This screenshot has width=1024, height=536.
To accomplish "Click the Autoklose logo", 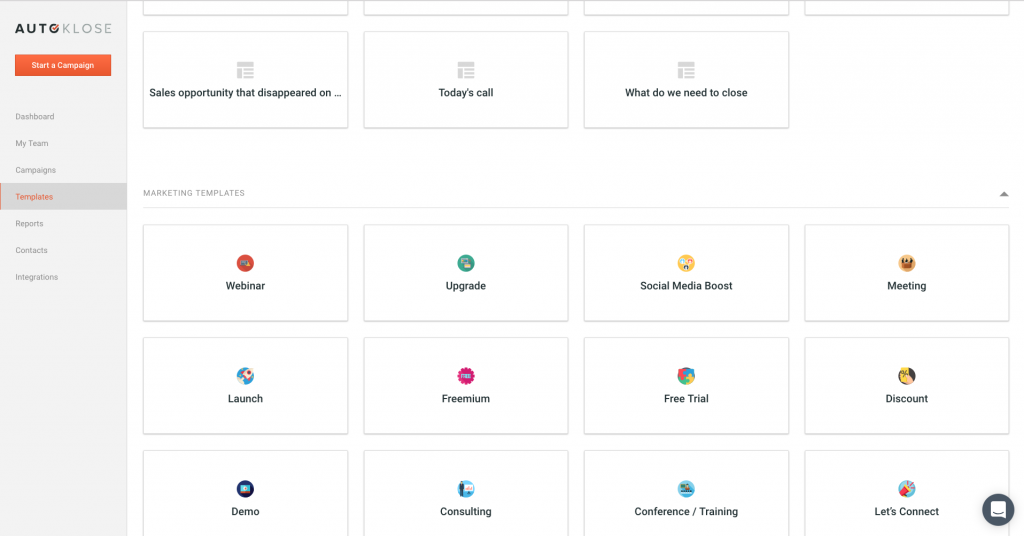I will (x=63, y=29).
